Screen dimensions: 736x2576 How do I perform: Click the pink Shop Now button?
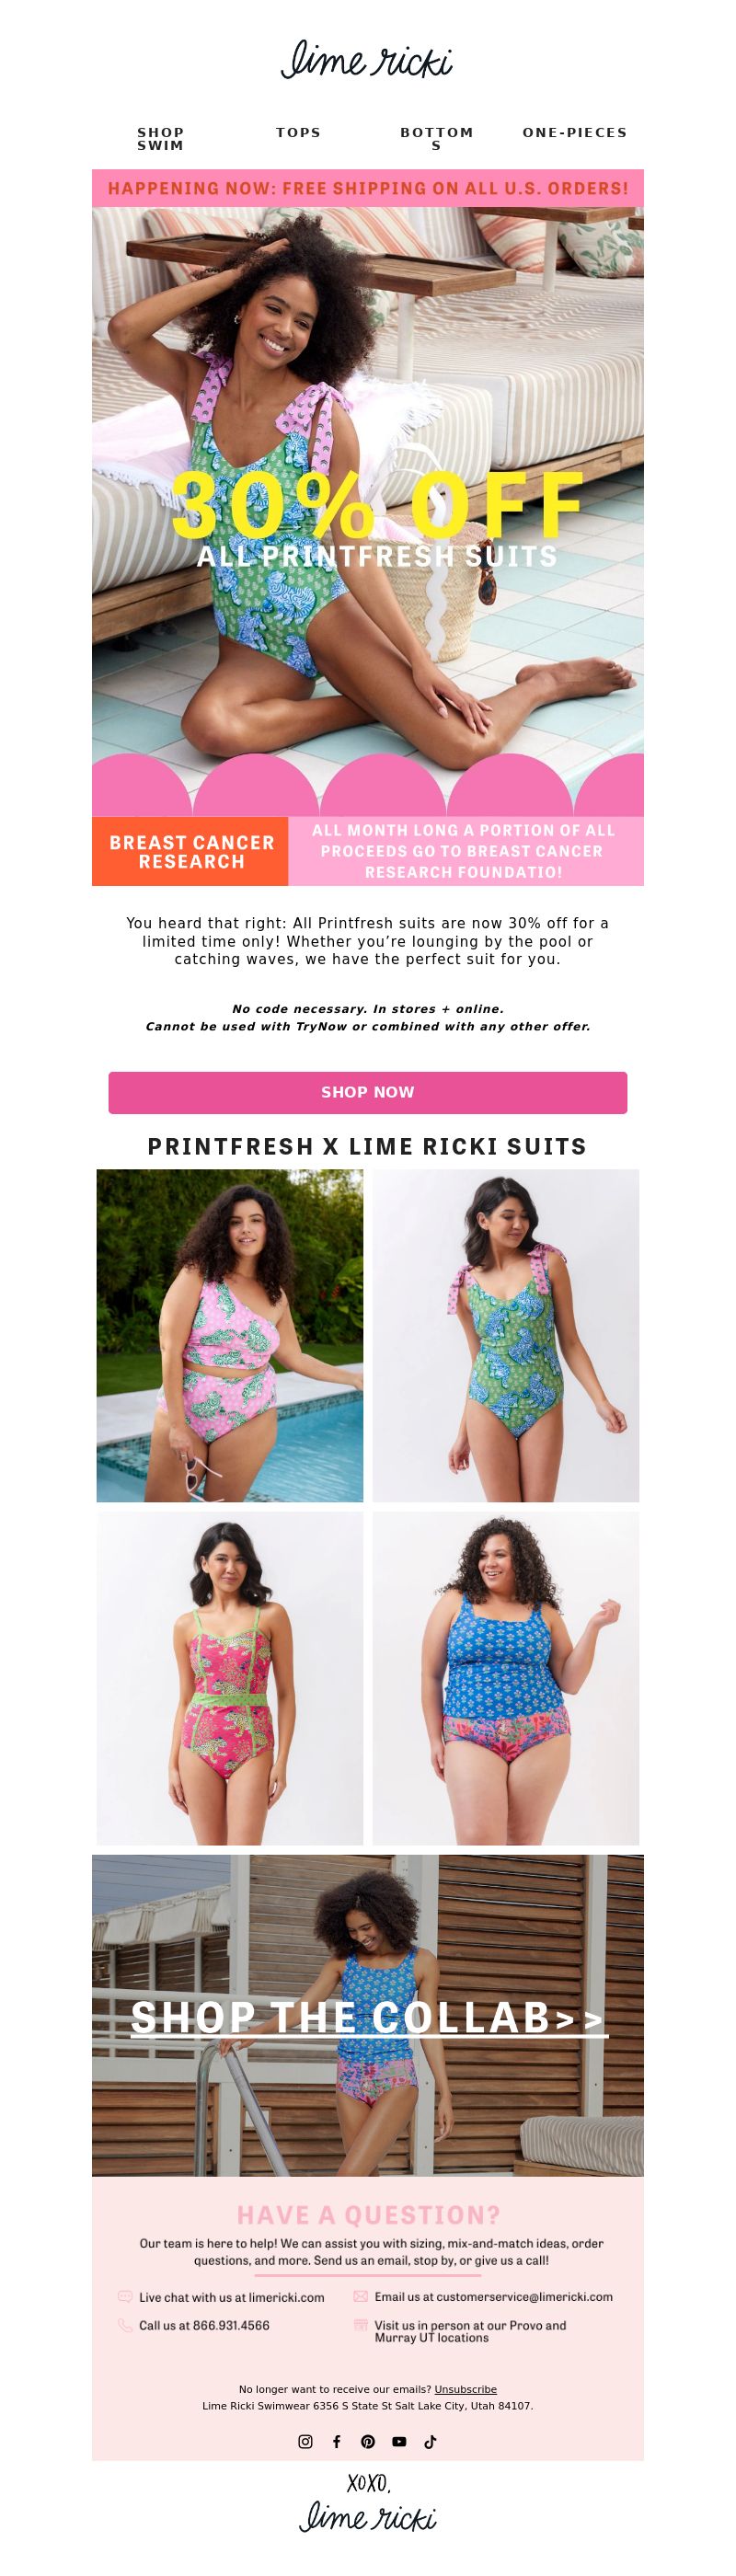(x=368, y=1092)
